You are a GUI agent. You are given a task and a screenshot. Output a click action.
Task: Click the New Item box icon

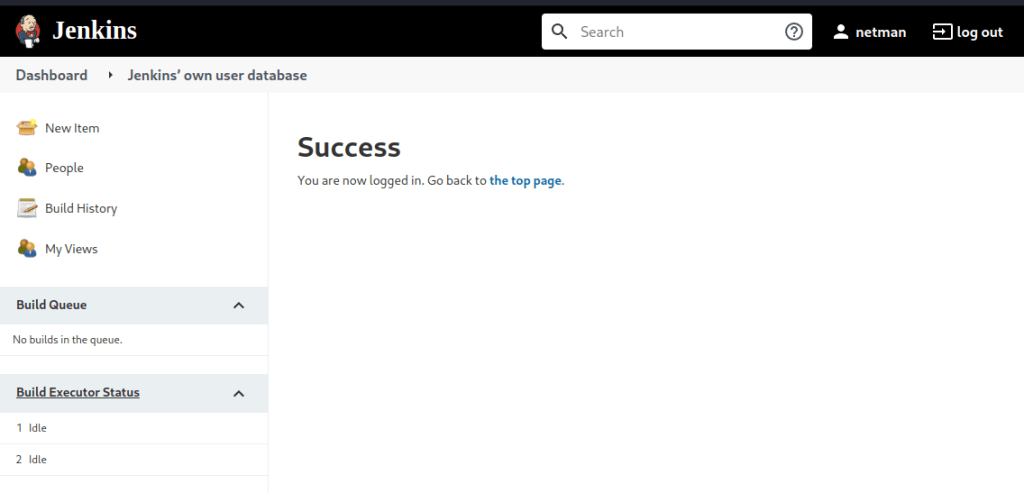click(27, 128)
